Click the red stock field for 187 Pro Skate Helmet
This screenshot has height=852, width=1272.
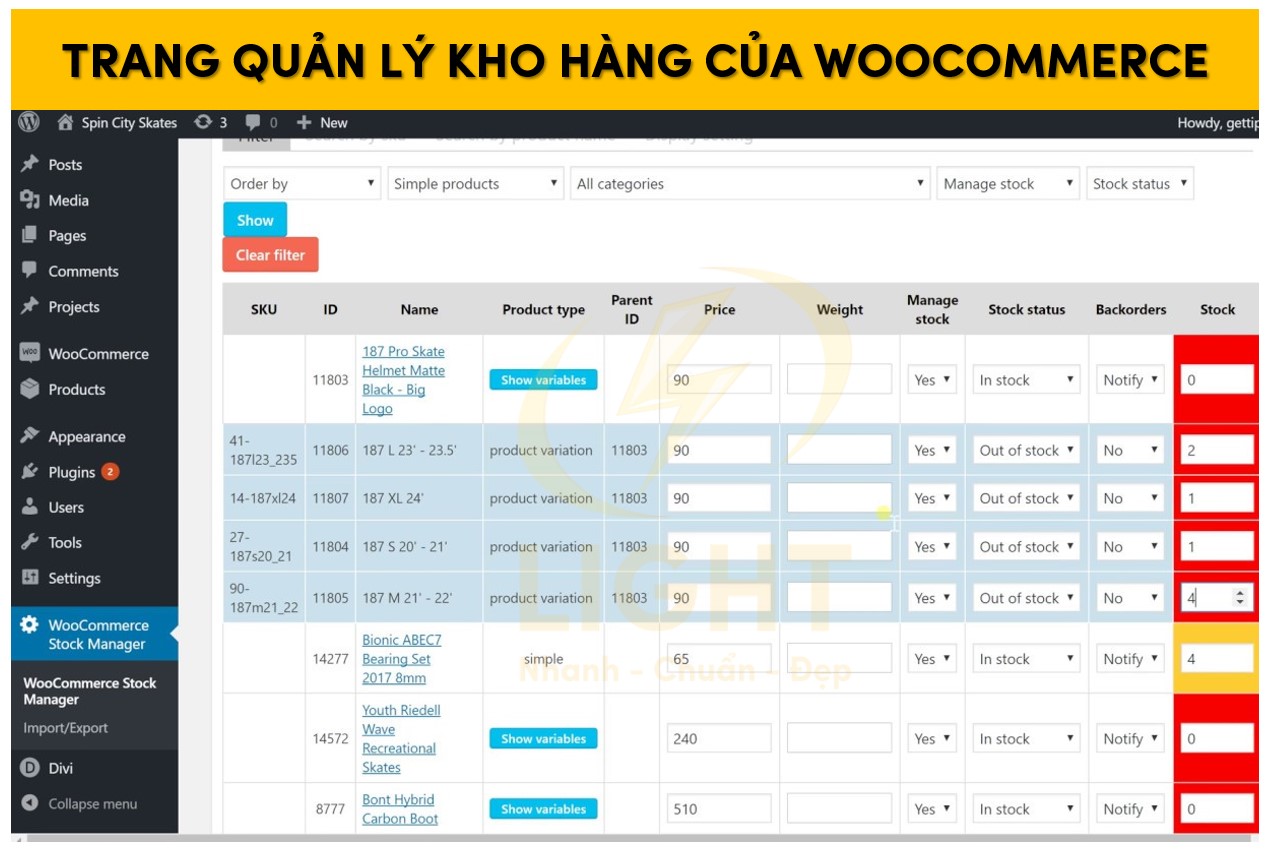(x=1217, y=380)
